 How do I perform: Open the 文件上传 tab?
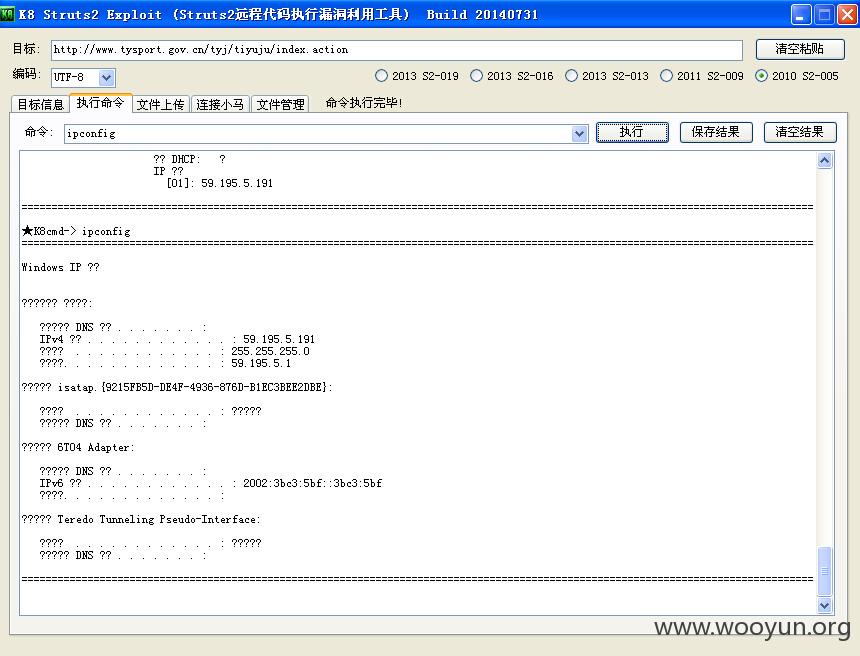point(160,104)
